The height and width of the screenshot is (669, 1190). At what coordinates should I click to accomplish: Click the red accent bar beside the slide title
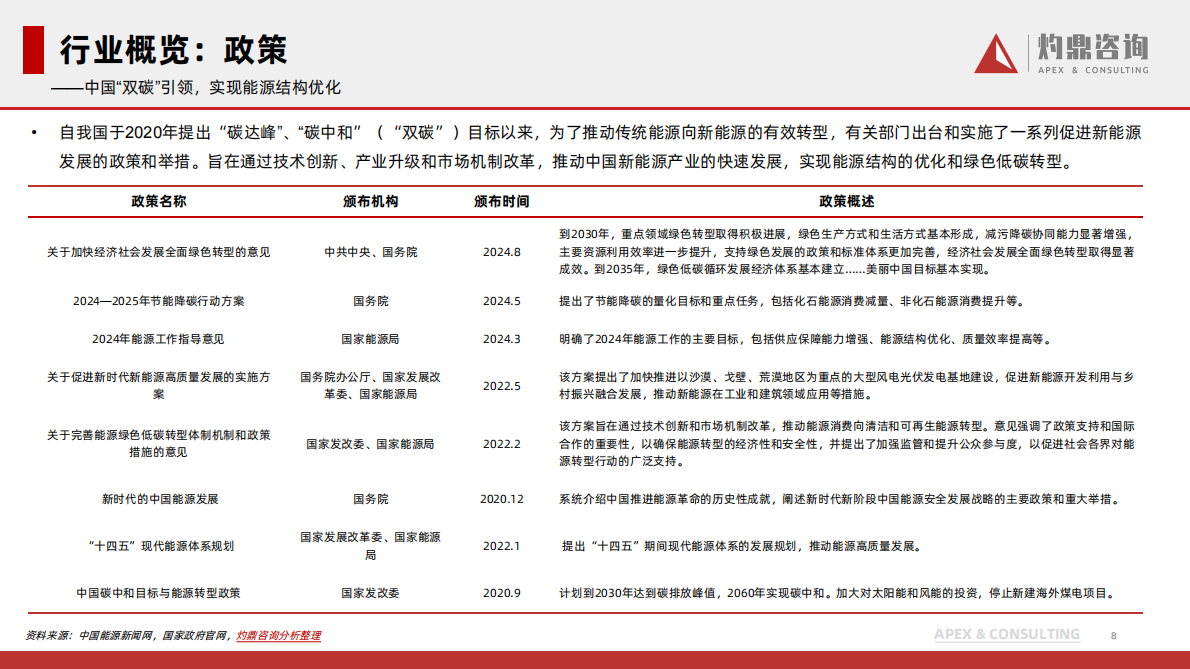[31, 48]
